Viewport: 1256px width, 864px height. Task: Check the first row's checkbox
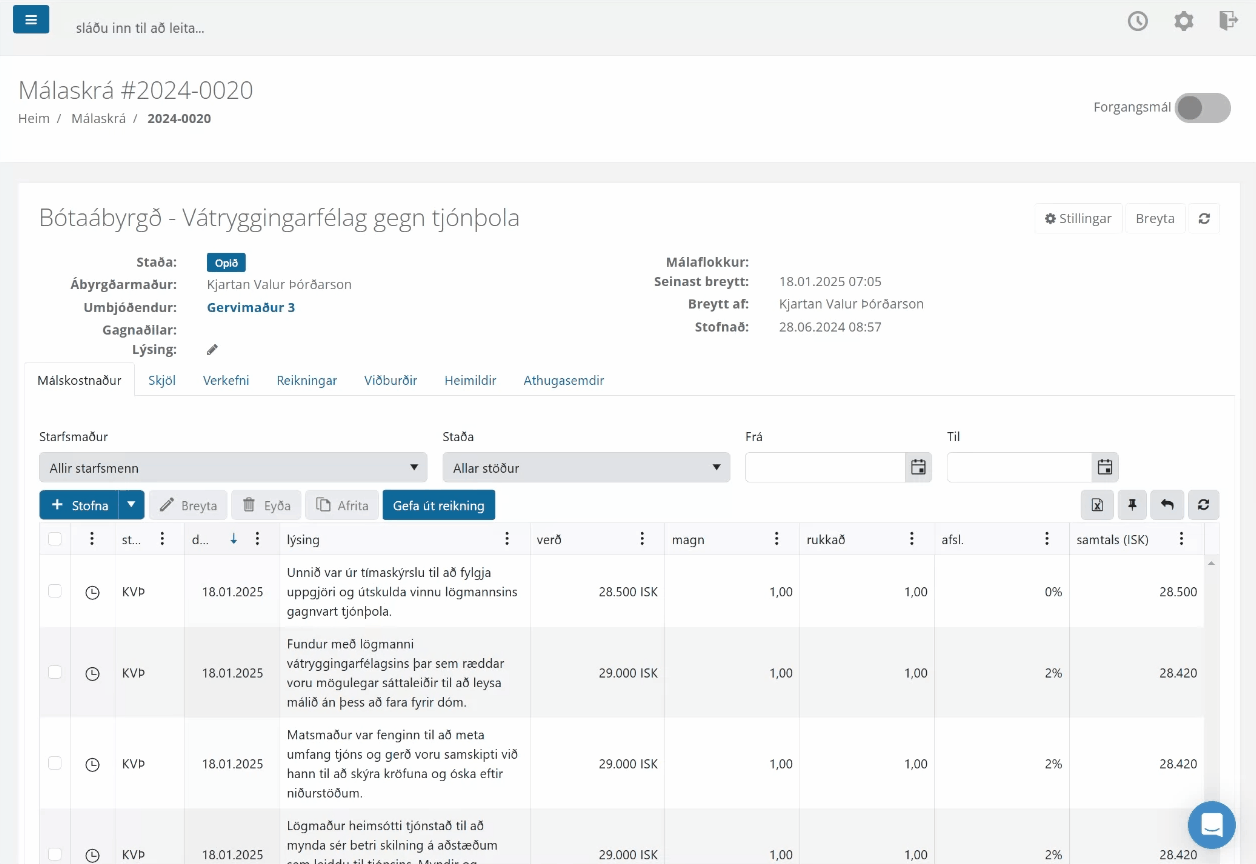click(55, 591)
